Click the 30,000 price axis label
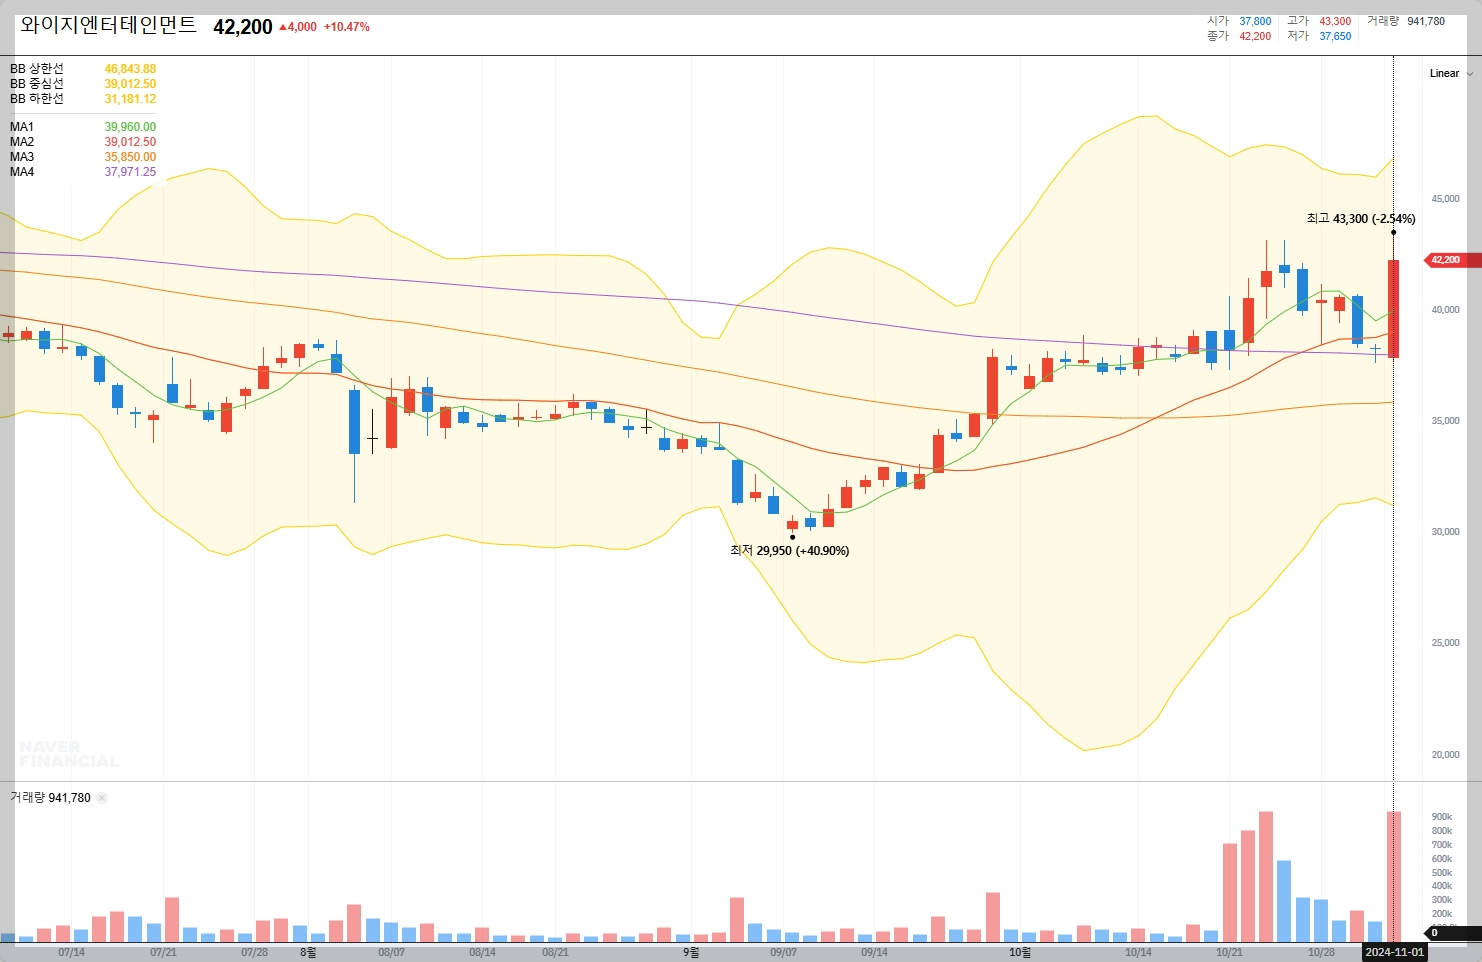Image resolution: width=1482 pixels, height=962 pixels. click(1445, 532)
